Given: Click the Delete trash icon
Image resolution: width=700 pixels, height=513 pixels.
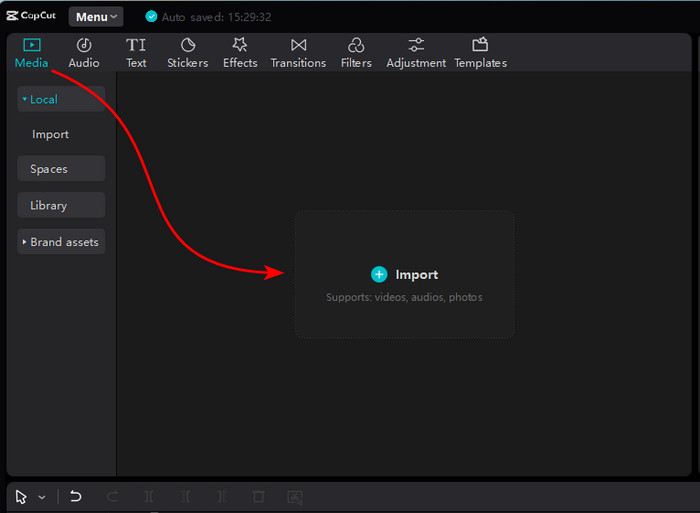Looking at the screenshot, I should click(258, 496).
